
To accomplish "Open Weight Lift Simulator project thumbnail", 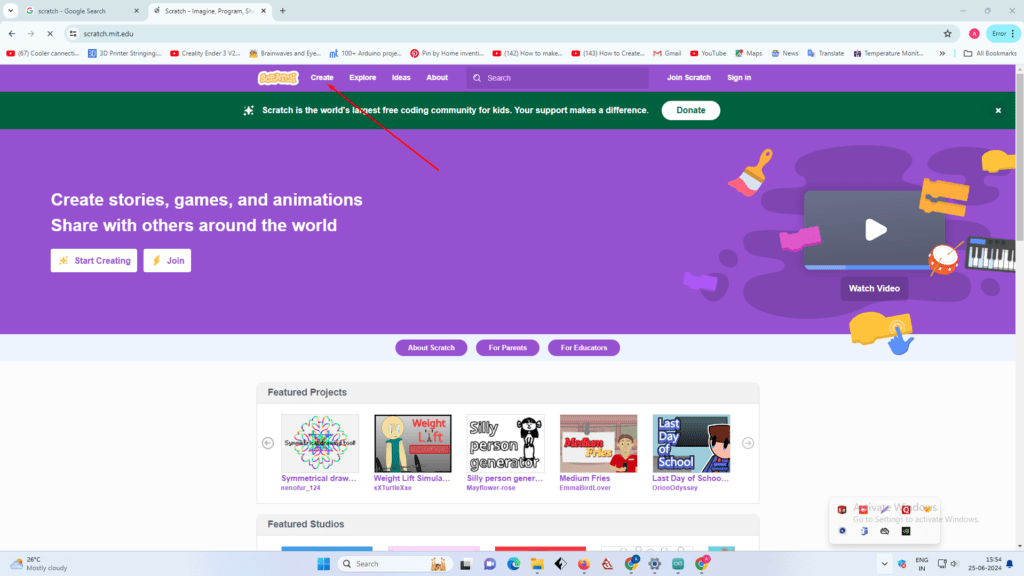I will [413, 443].
